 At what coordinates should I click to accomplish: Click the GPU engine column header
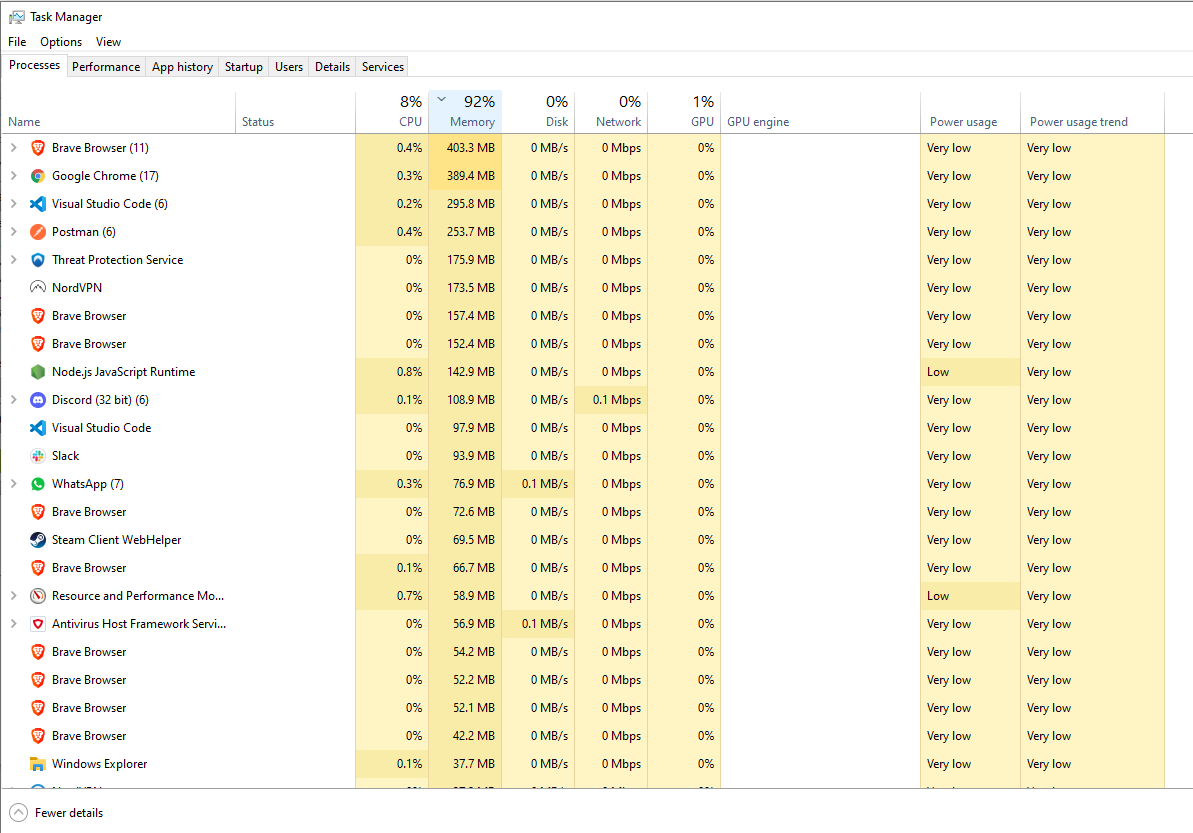pos(820,113)
